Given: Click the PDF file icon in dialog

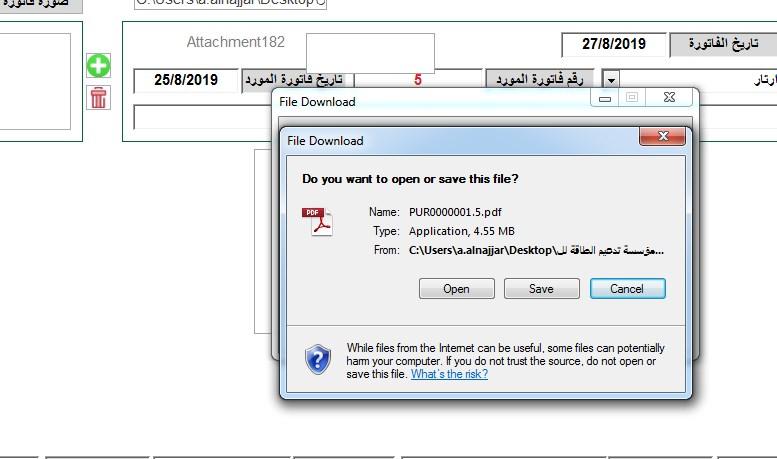Looking at the screenshot, I should (x=317, y=222).
